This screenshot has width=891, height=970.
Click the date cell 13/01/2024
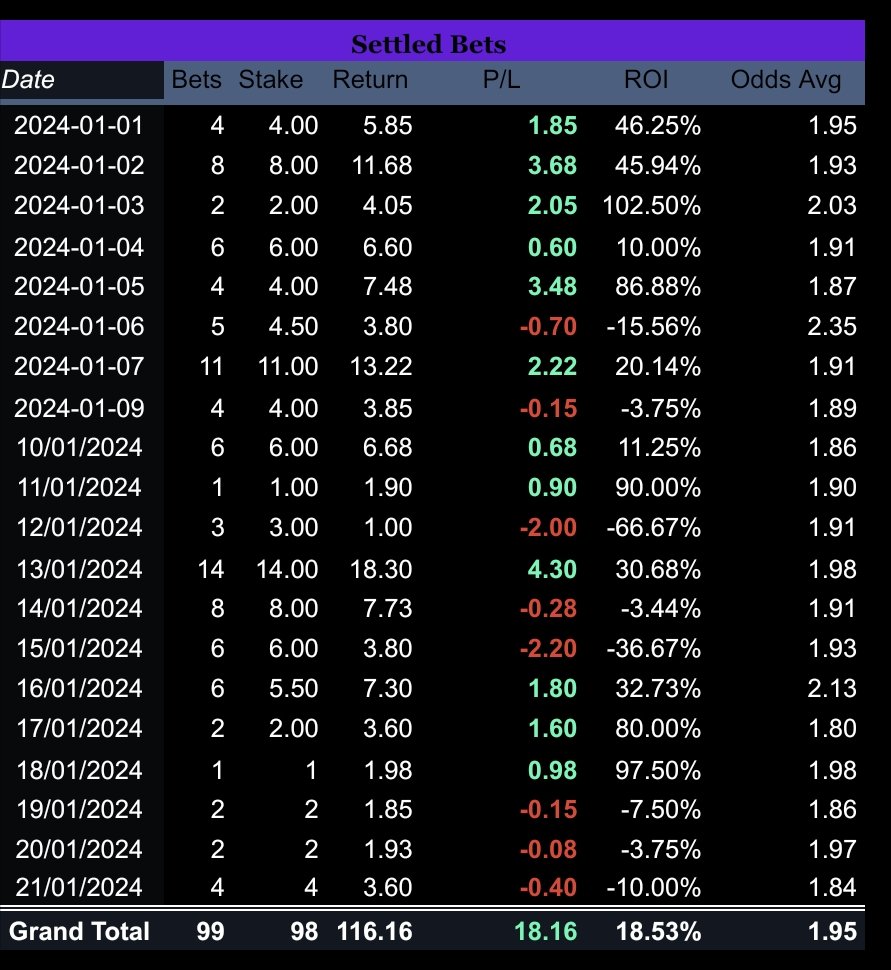click(79, 569)
